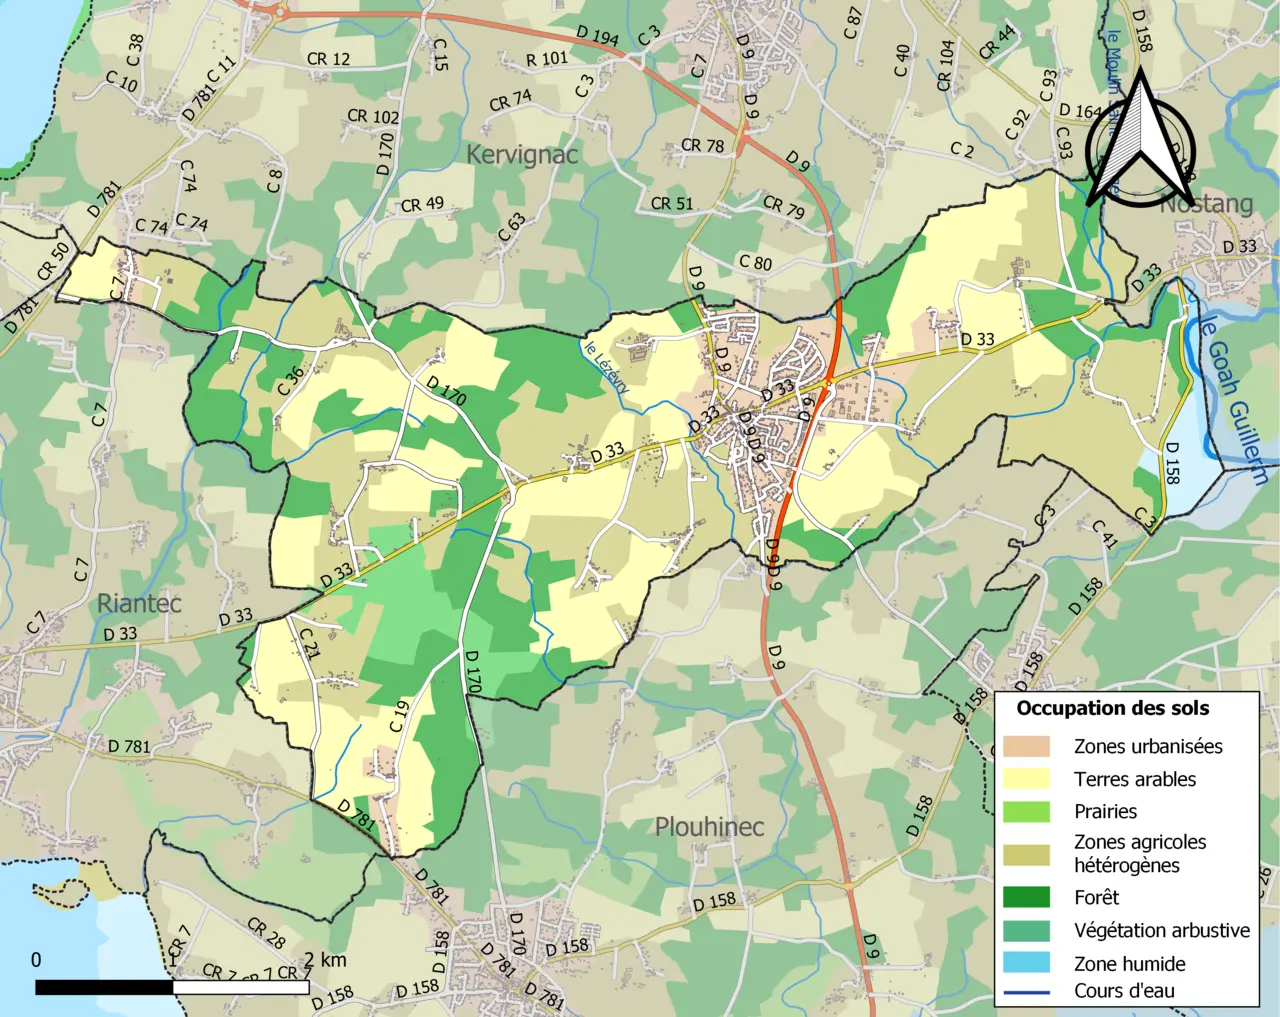Click the Prairies light green legend swatch

click(1027, 811)
